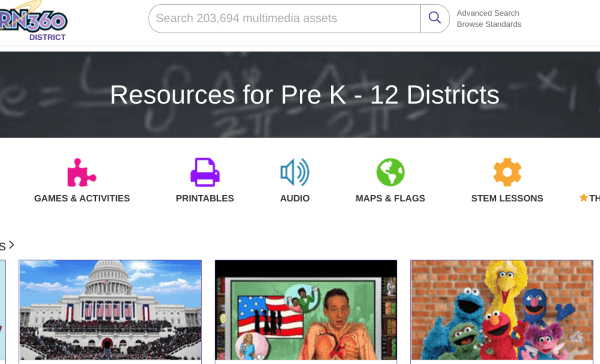Click the green globe icon
This screenshot has height=364, width=600.
[x=390, y=172]
